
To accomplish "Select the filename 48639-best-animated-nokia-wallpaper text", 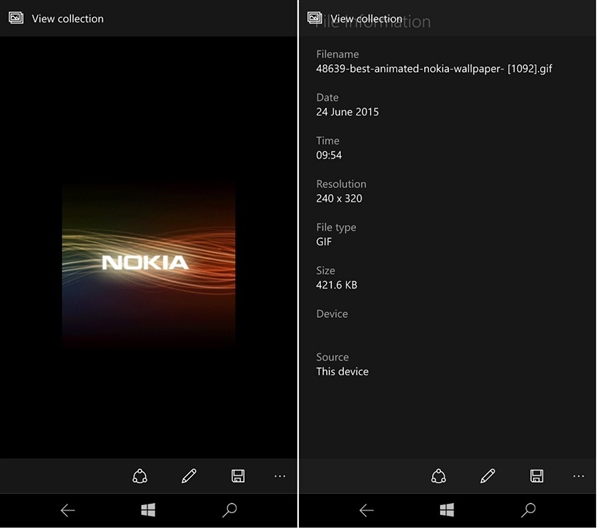I will coord(434,69).
